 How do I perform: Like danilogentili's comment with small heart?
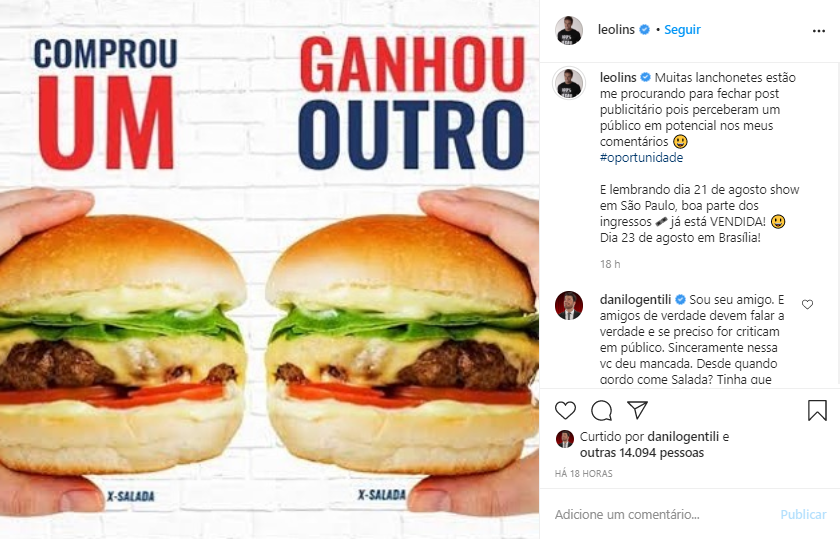click(x=807, y=304)
